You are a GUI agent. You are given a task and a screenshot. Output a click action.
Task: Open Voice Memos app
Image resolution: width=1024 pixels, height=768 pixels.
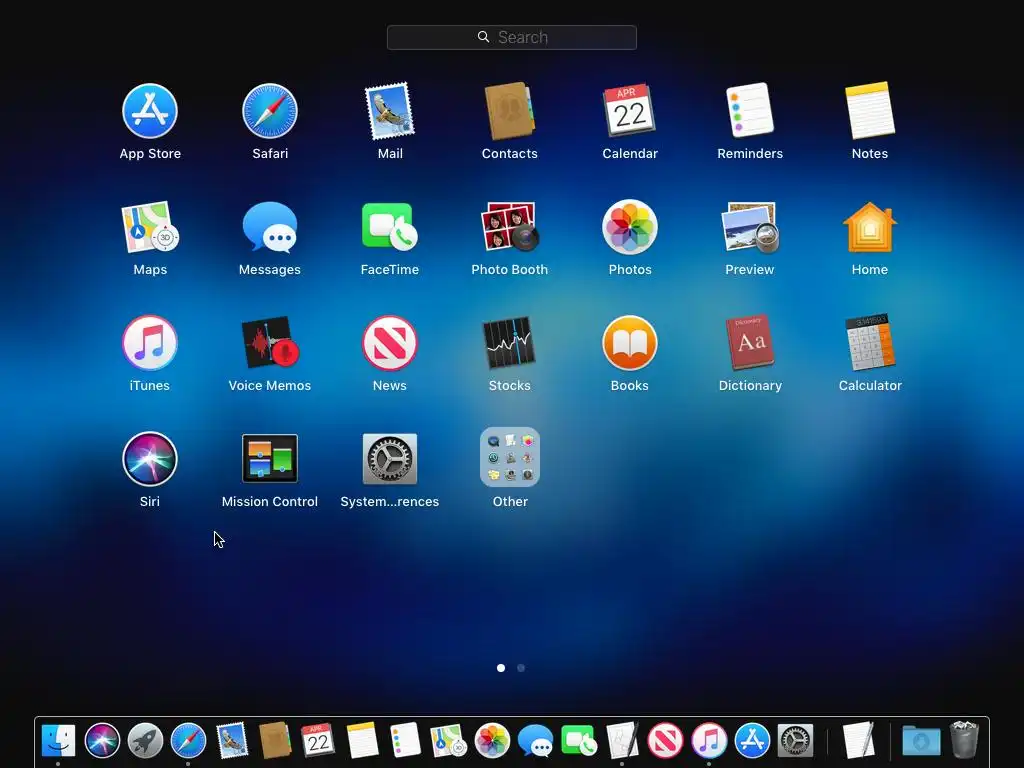tap(270, 343)
